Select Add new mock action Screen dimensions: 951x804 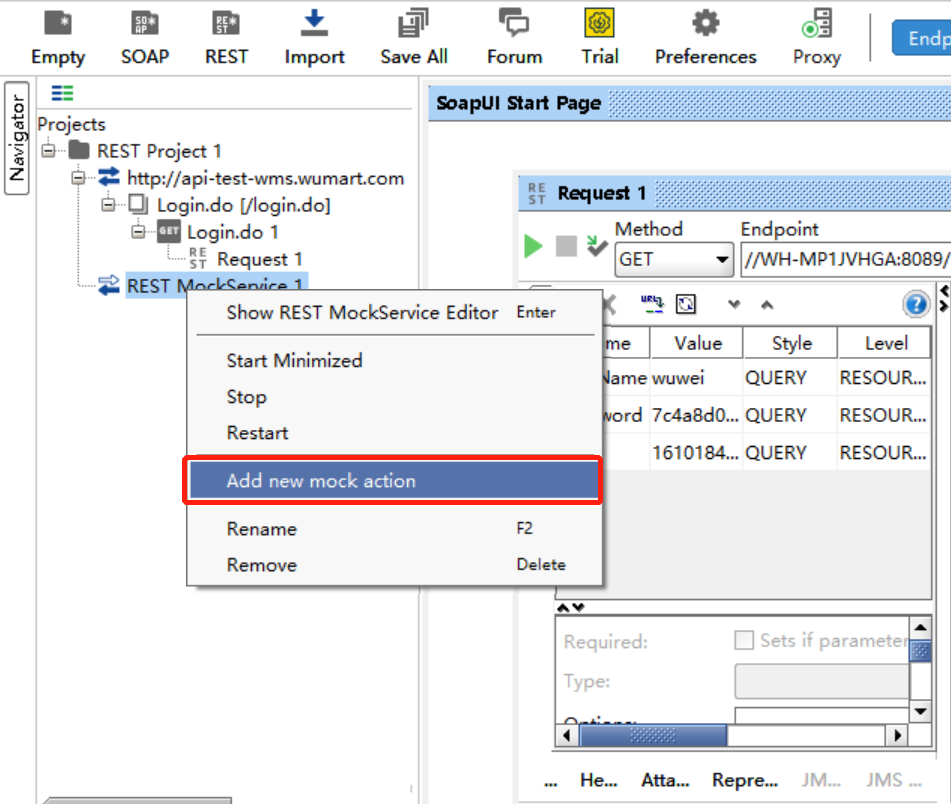394,480
